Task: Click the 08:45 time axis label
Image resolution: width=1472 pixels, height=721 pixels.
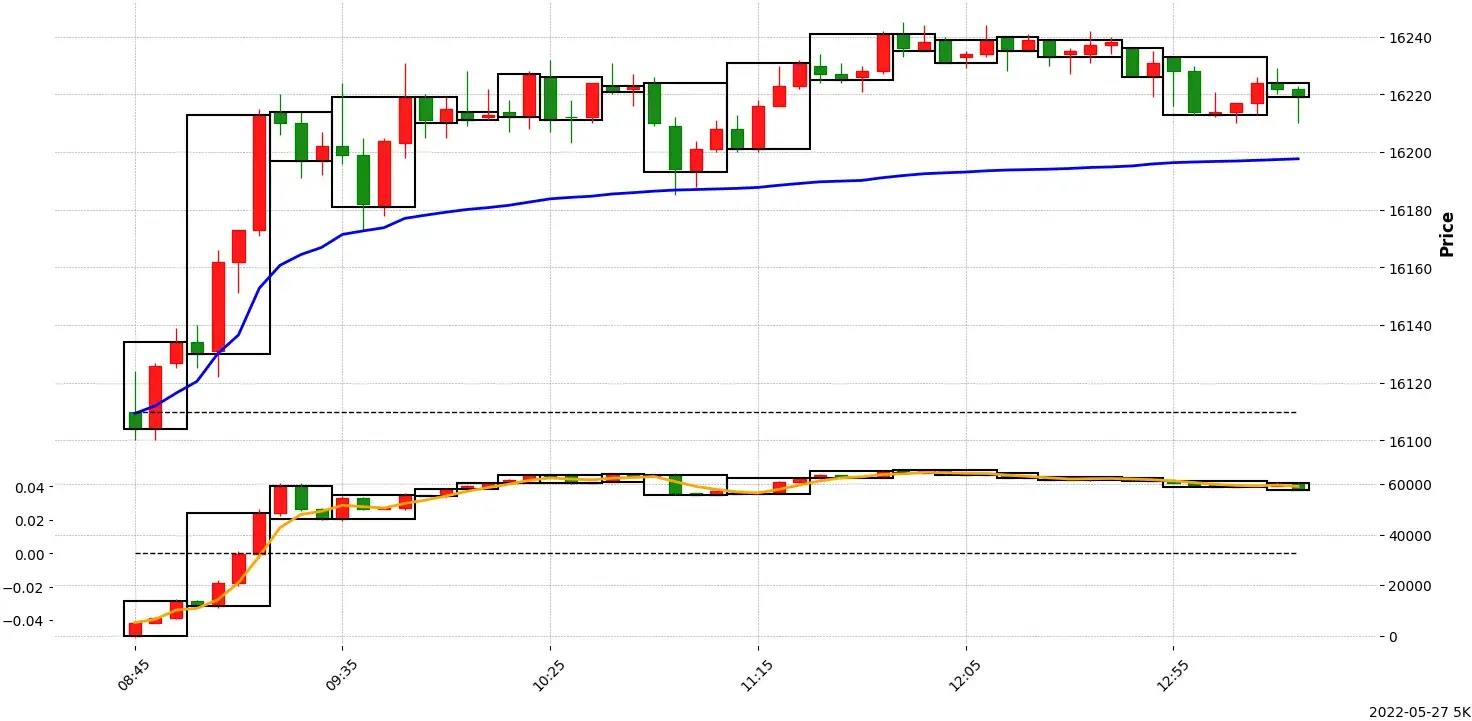Action: (x=133, y=675)
